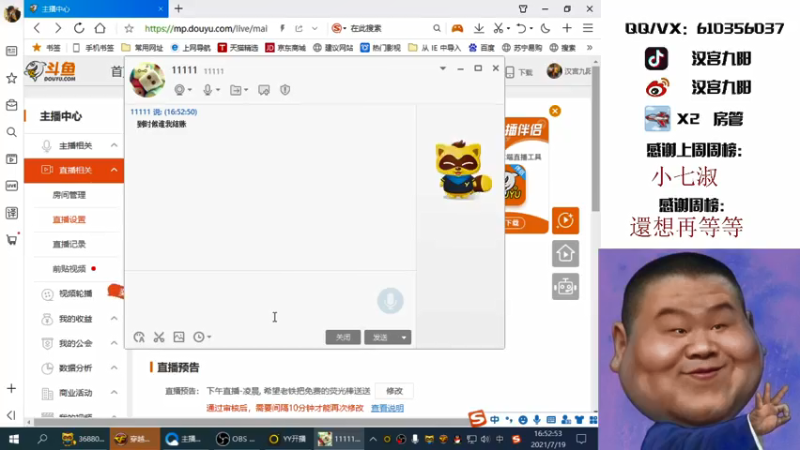Open the 手机书签 bookmark

click(93, 48)
